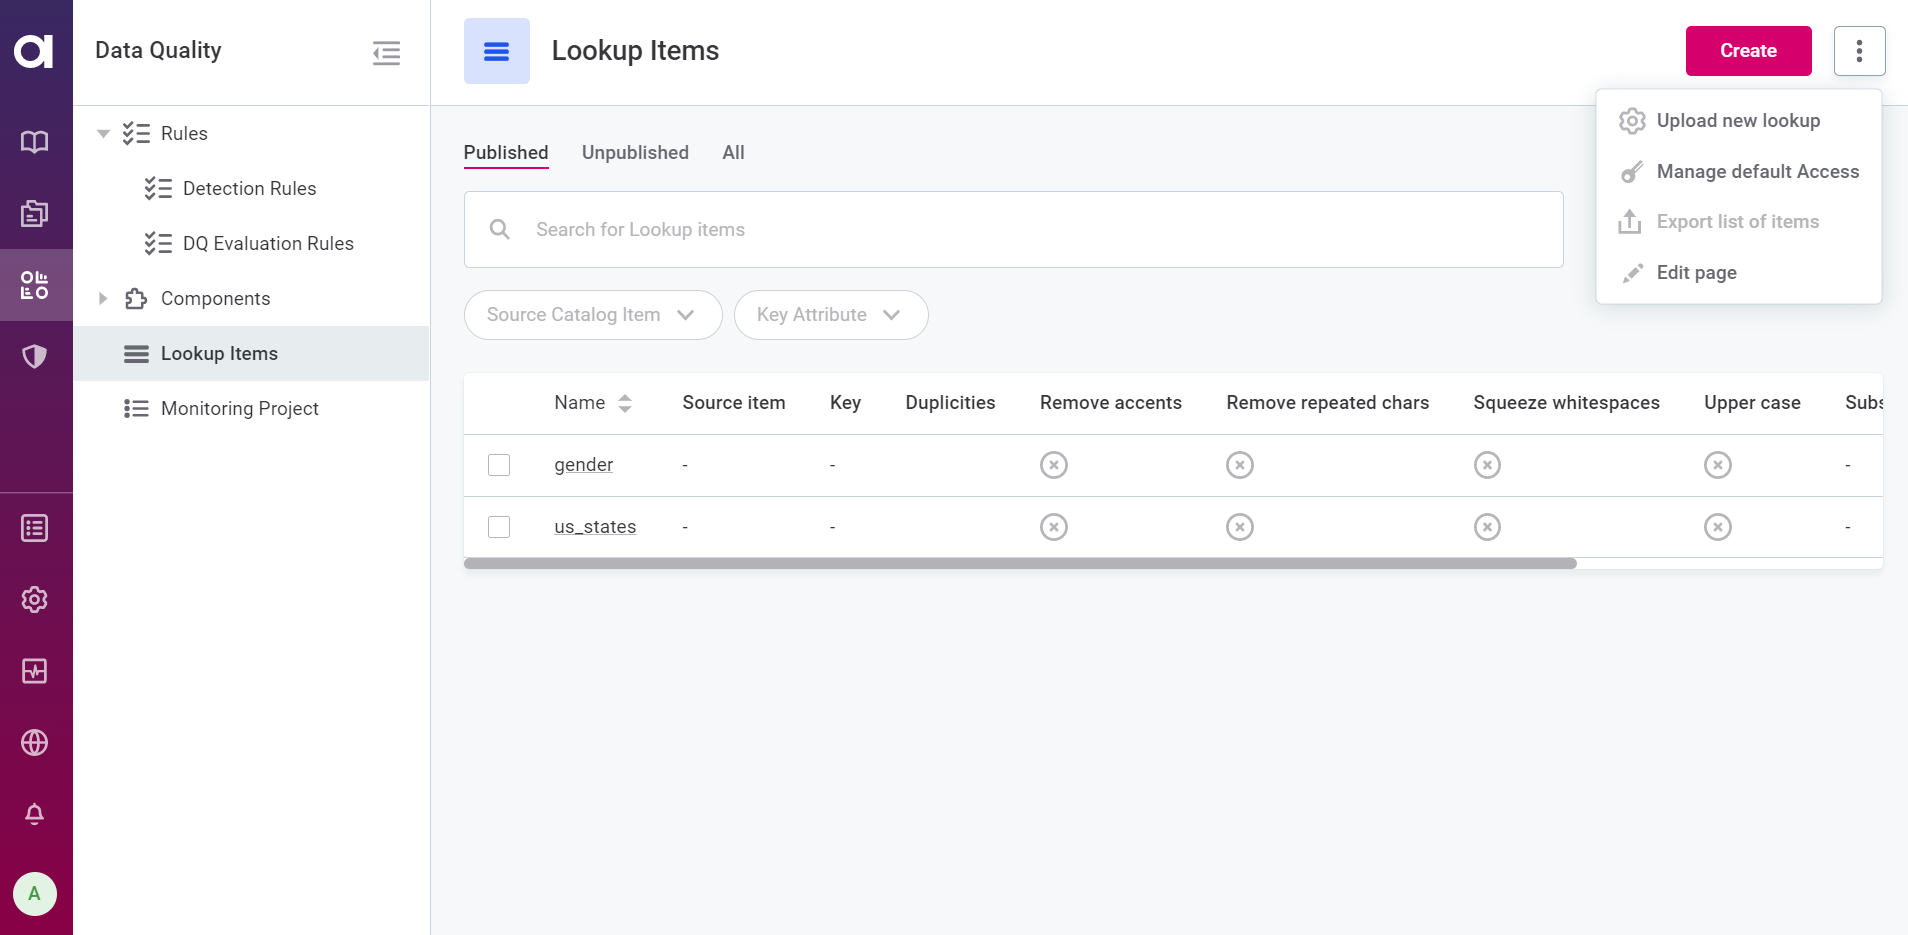Screen dimensions: 1908x935
Task: Choose Edit page from the menu
Action: tap(1739, 273)
